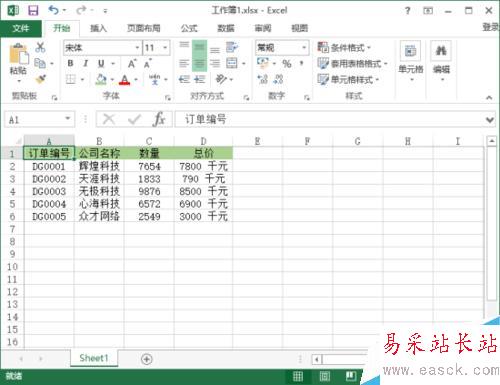
Task: Cut selection with scissors icon
Action: click(40, 47)
